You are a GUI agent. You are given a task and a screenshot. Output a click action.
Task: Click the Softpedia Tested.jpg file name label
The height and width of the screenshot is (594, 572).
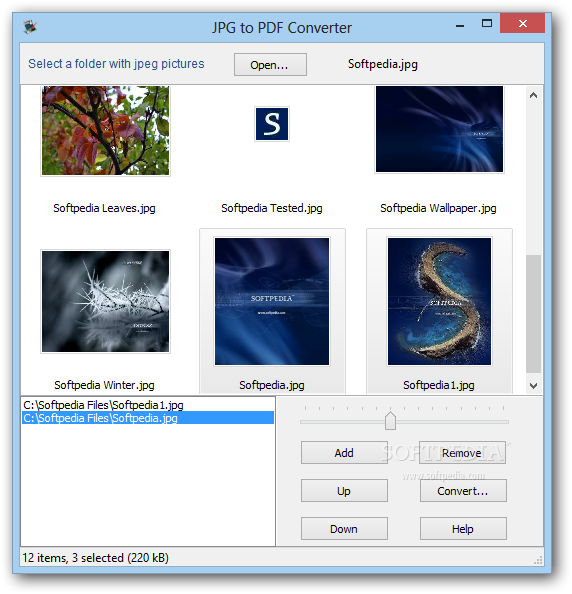(x=272, y=208)
